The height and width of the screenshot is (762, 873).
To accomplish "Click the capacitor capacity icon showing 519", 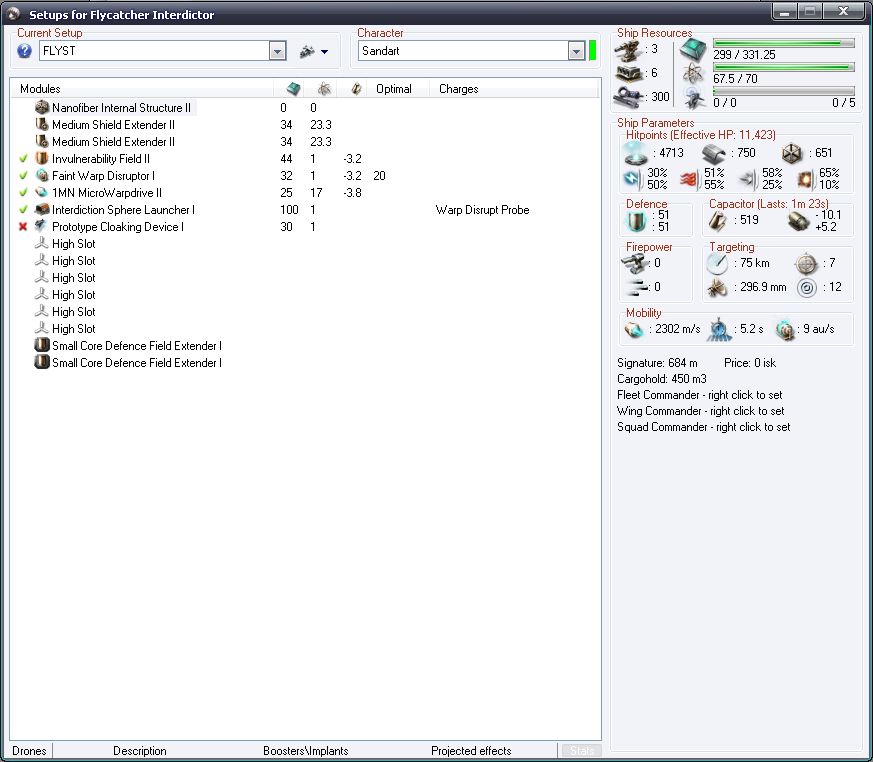I will click(718, 220).
